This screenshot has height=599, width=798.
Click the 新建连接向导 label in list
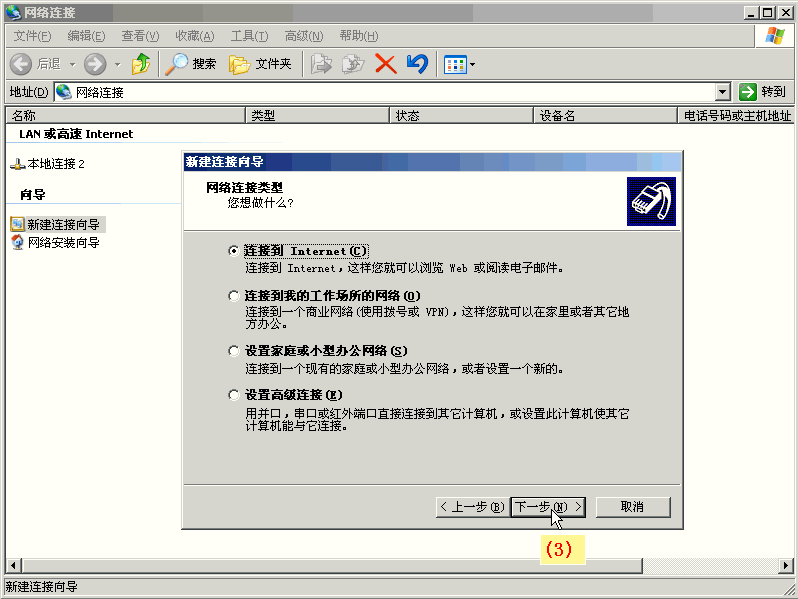[x=64, y=224]
